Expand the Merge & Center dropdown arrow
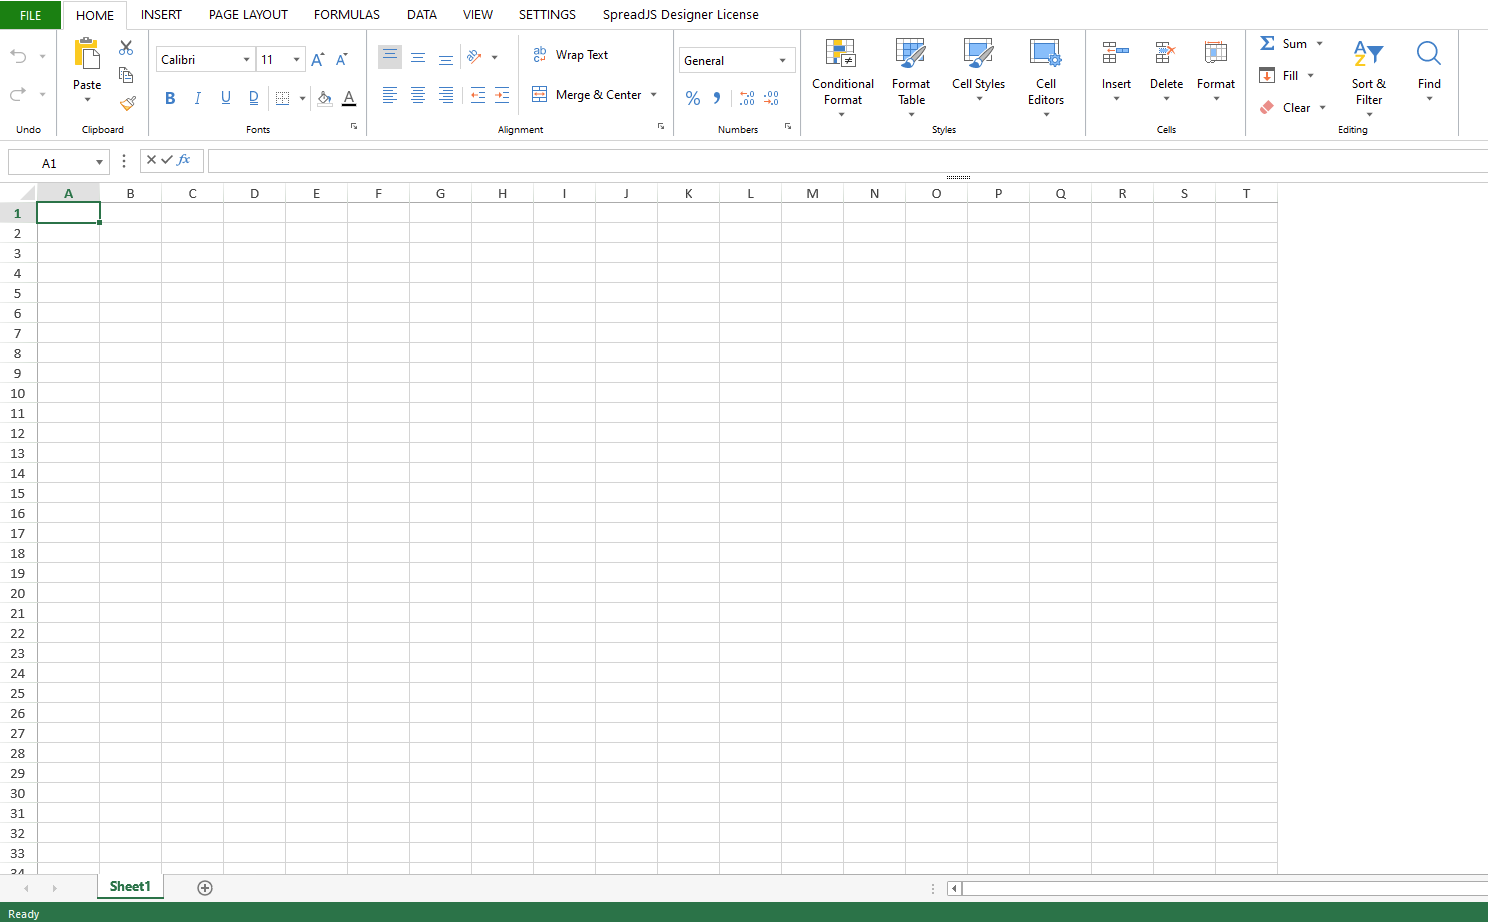 pos(654,95)
